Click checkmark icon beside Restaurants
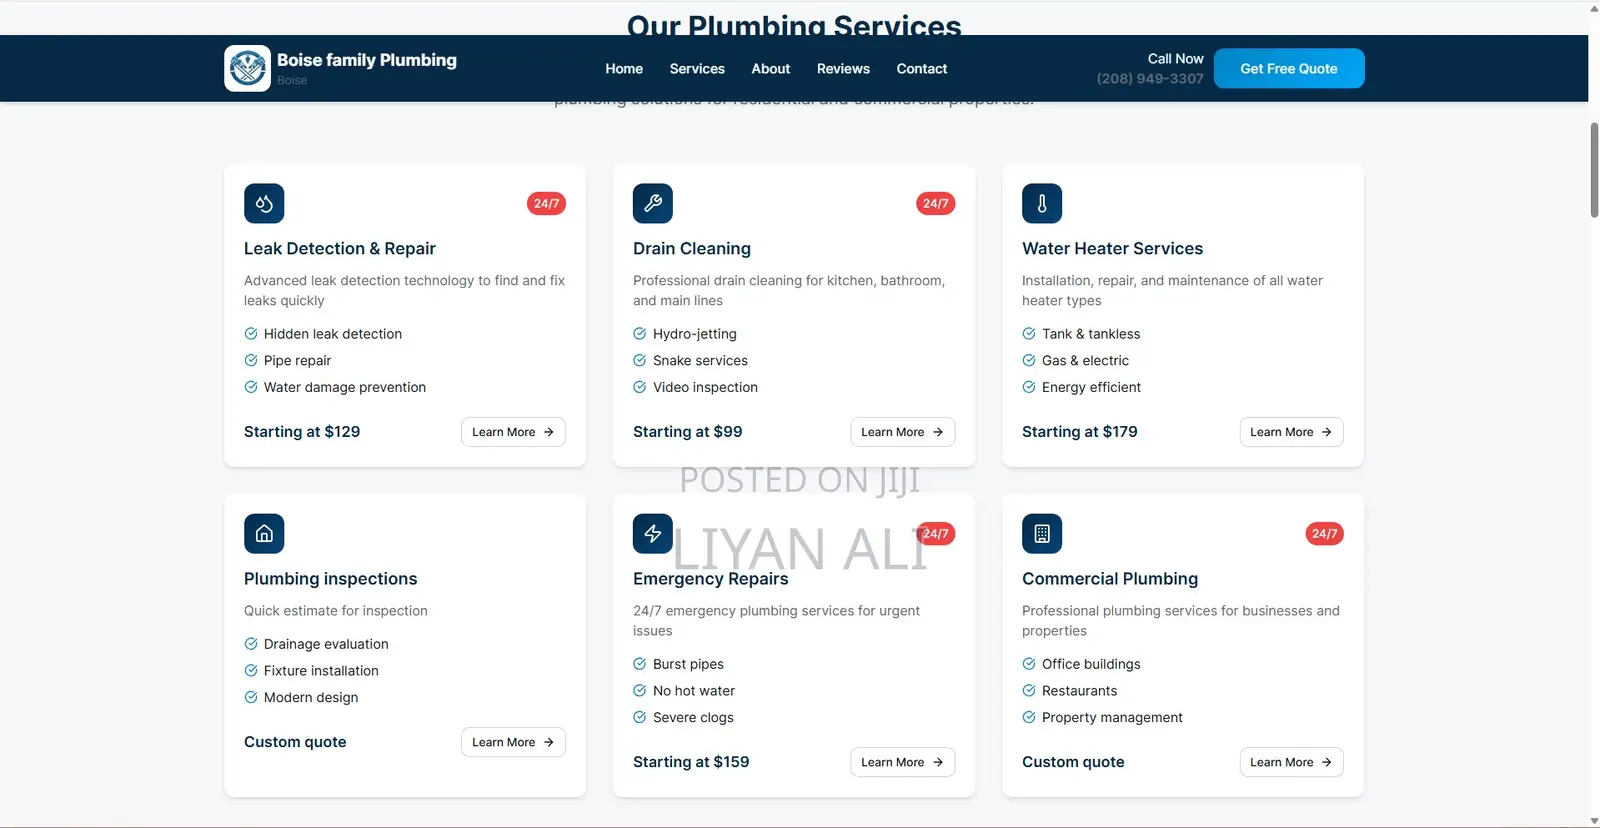Image resolution: width=1600 pixels, height=828 pixels. tap(1029, 690)
